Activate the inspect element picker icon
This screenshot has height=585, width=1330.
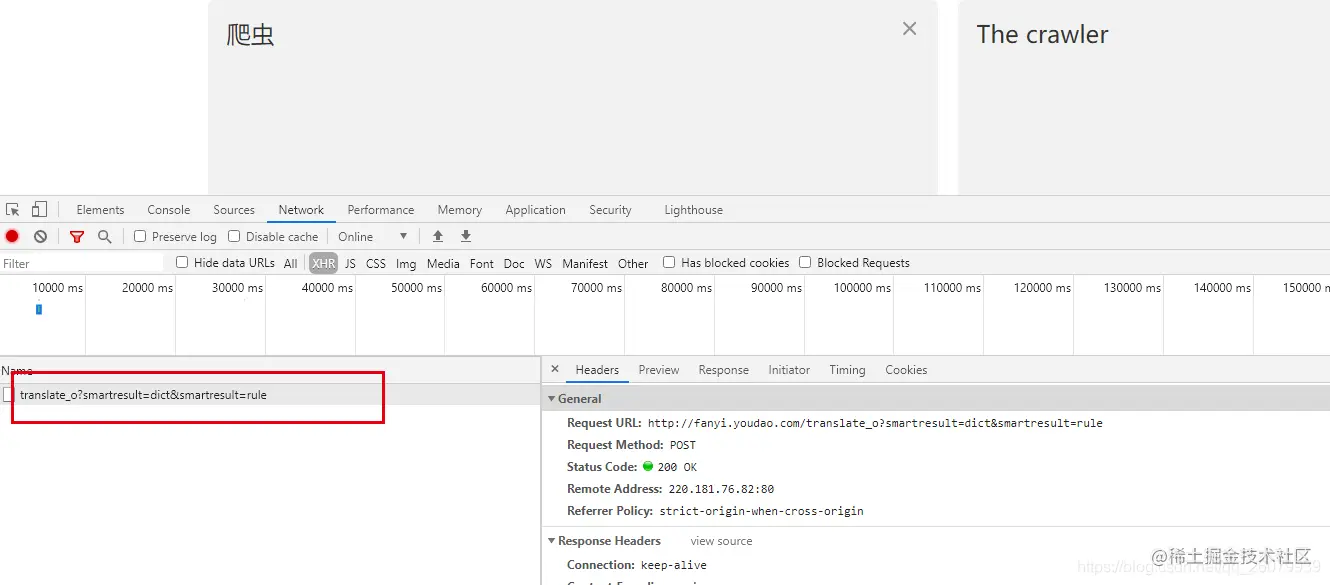[13, 210]
